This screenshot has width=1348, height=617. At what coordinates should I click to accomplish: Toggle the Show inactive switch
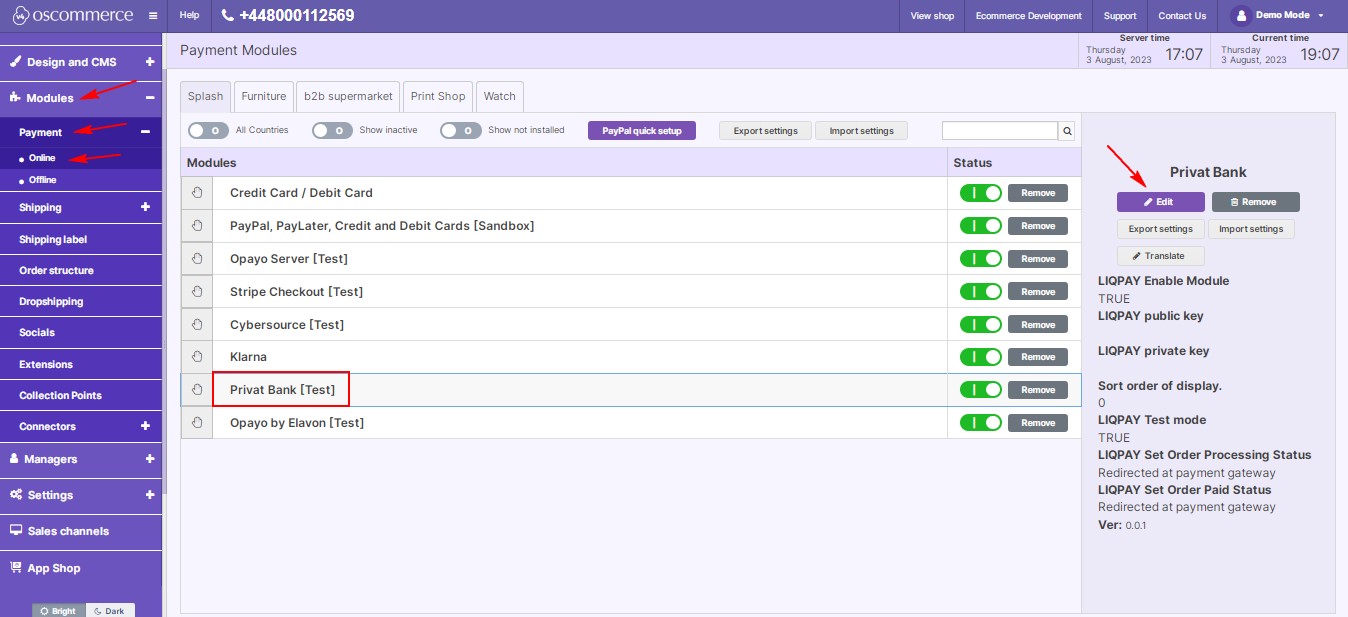(x=332, y=130)
